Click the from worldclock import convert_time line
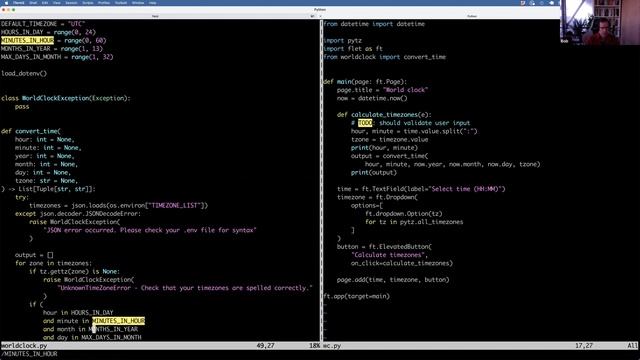This screenshot has width=640, height=360. coord(384,57)
